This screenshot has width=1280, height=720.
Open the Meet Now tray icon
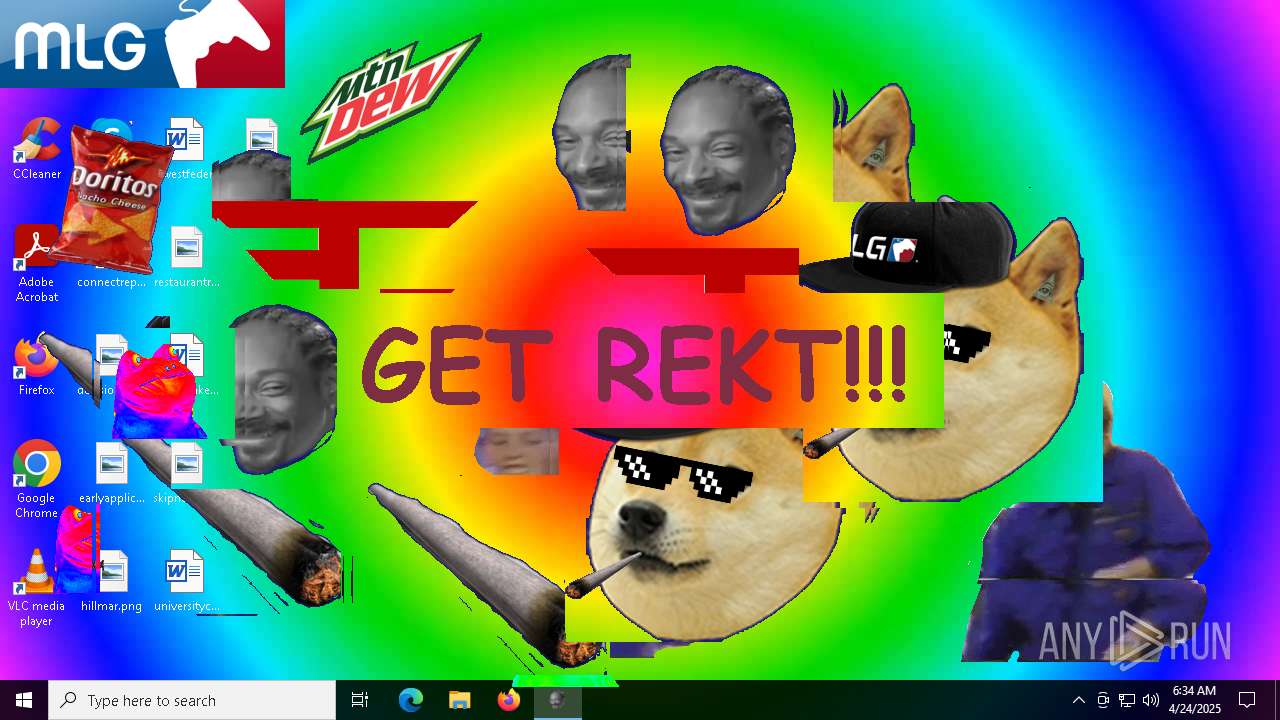pos(1103,700)
